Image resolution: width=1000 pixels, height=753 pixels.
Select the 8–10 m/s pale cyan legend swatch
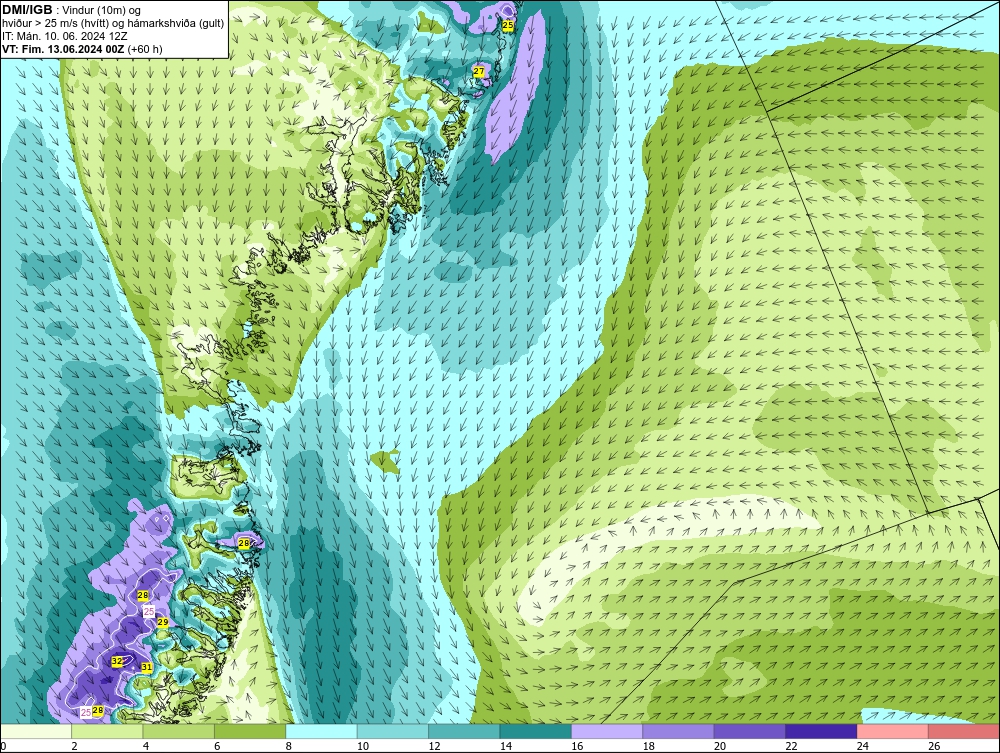[321, 731]
